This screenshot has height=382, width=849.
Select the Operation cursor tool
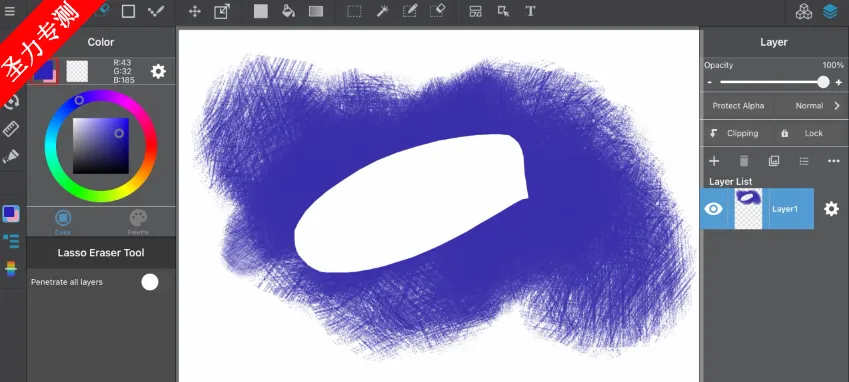click(504, 11)
